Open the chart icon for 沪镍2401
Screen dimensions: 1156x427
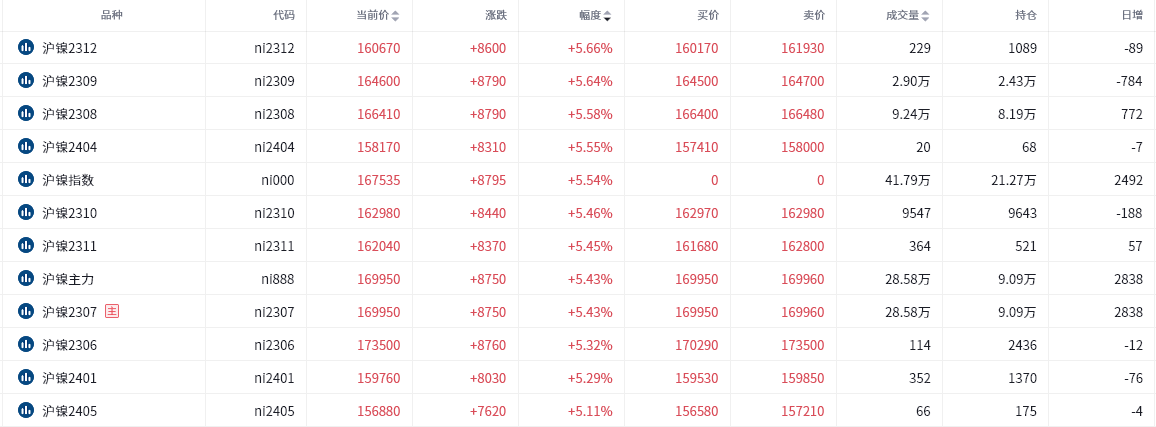(26, 378)
